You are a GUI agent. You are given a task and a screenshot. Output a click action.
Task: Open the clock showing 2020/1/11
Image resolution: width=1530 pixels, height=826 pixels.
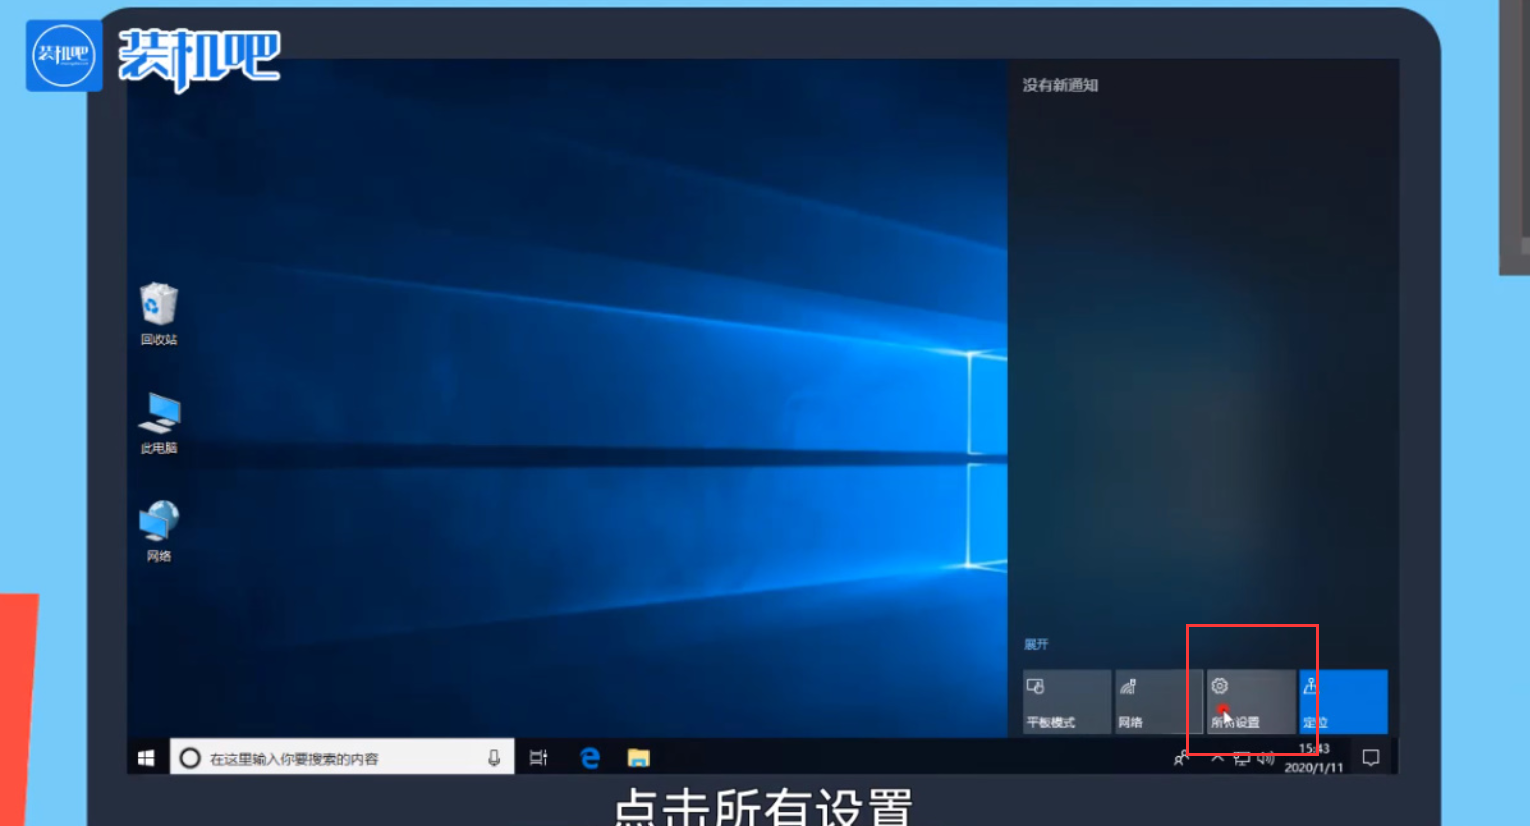point(1314,758)
